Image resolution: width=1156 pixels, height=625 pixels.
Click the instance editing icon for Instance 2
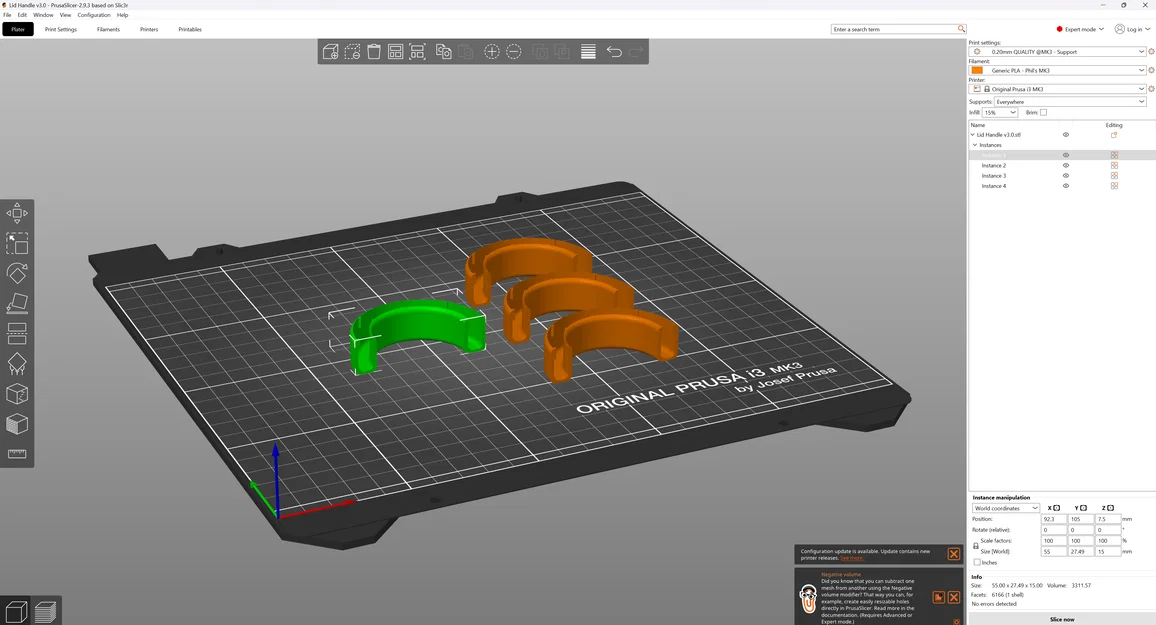point(1114,165)
